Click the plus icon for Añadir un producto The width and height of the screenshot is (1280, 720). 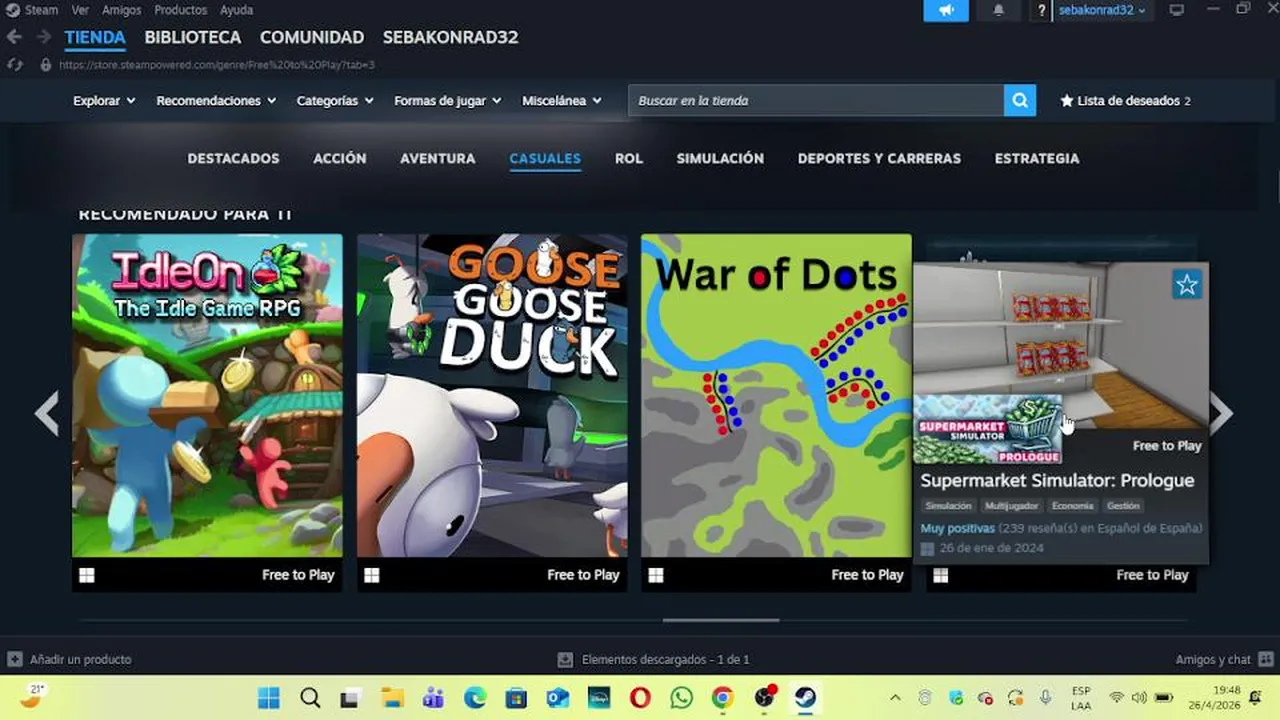point(15,659)
